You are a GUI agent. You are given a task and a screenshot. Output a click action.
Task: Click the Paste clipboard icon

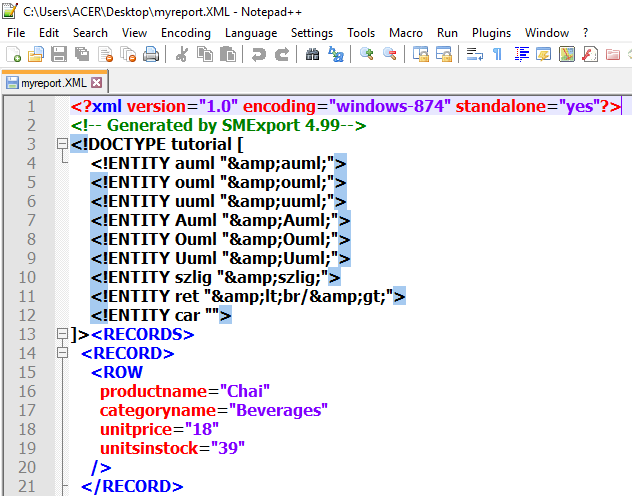226,54
